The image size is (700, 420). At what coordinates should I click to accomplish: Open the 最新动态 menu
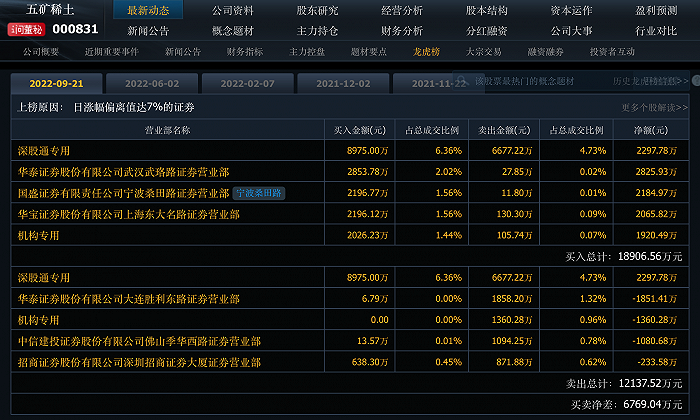pyautogui.click(x=148, y=10)
